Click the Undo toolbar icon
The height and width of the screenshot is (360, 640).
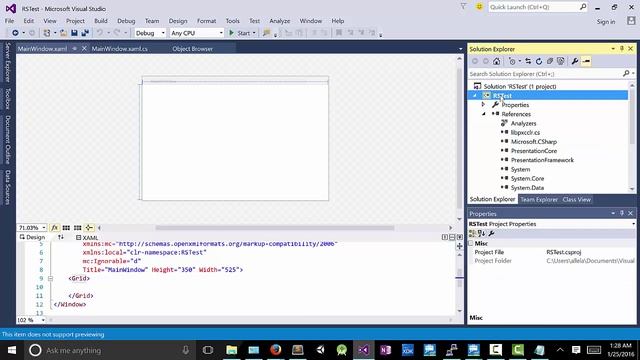coord(99,33)
